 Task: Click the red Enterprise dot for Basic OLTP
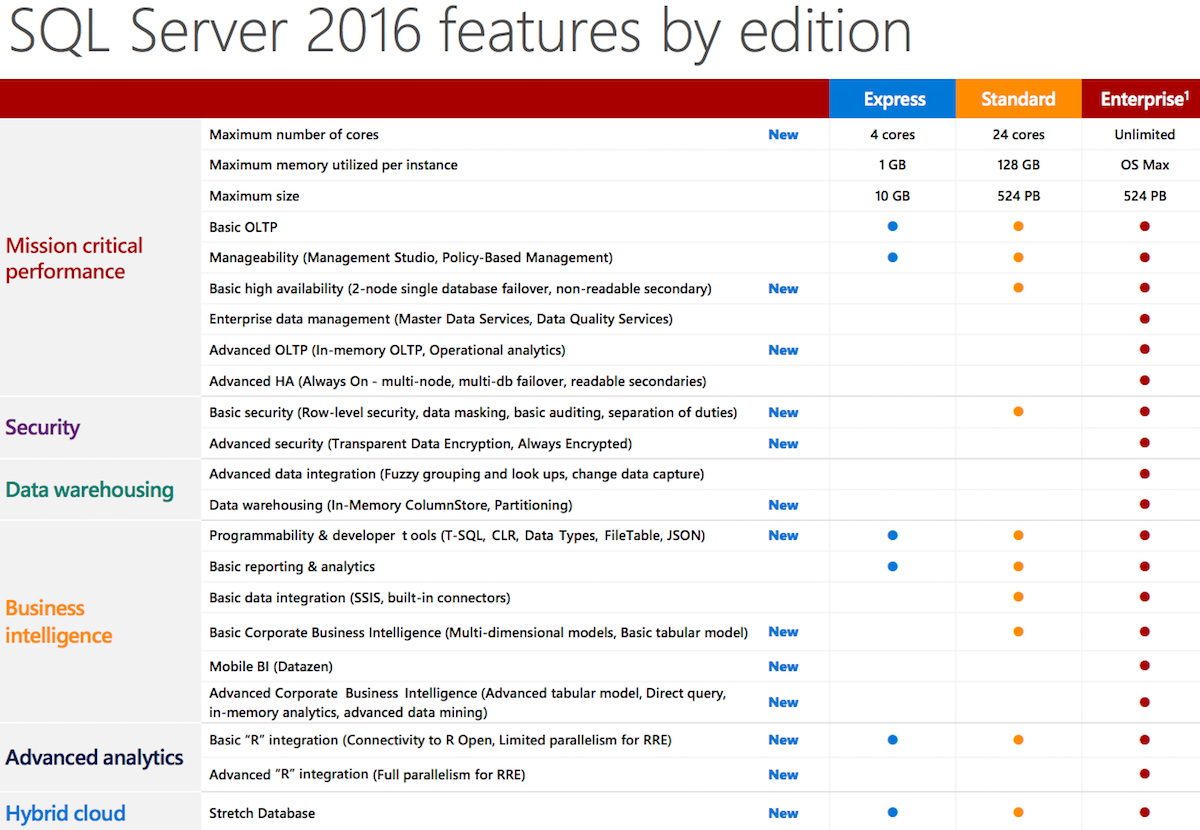click(x=1144, y=226)
